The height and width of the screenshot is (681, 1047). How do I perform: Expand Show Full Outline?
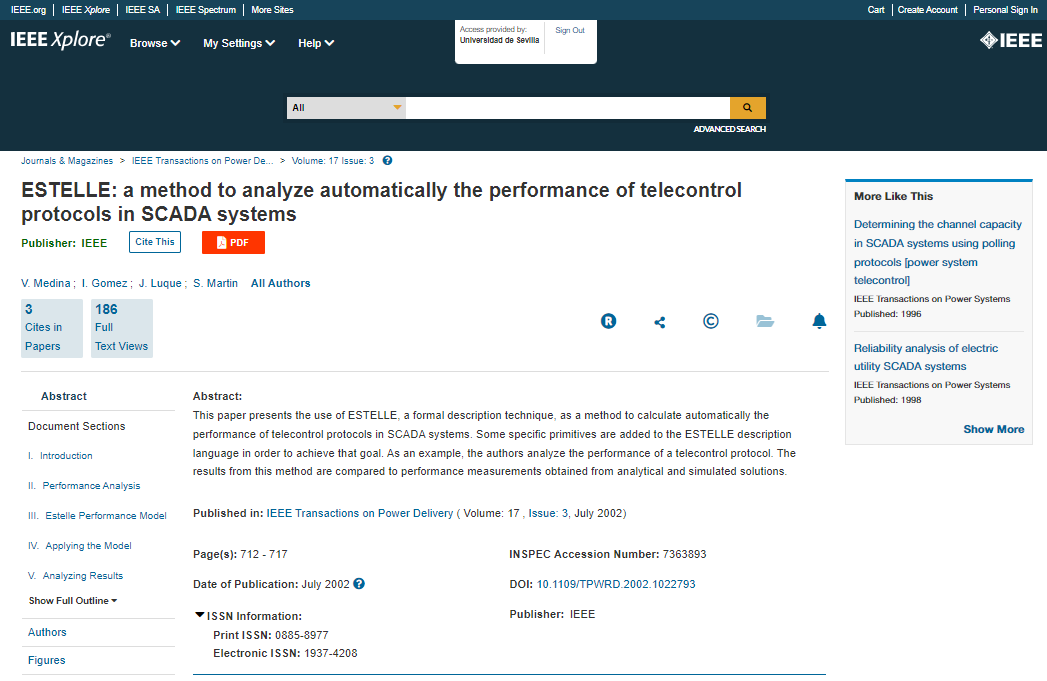click(x=73, y=601)
